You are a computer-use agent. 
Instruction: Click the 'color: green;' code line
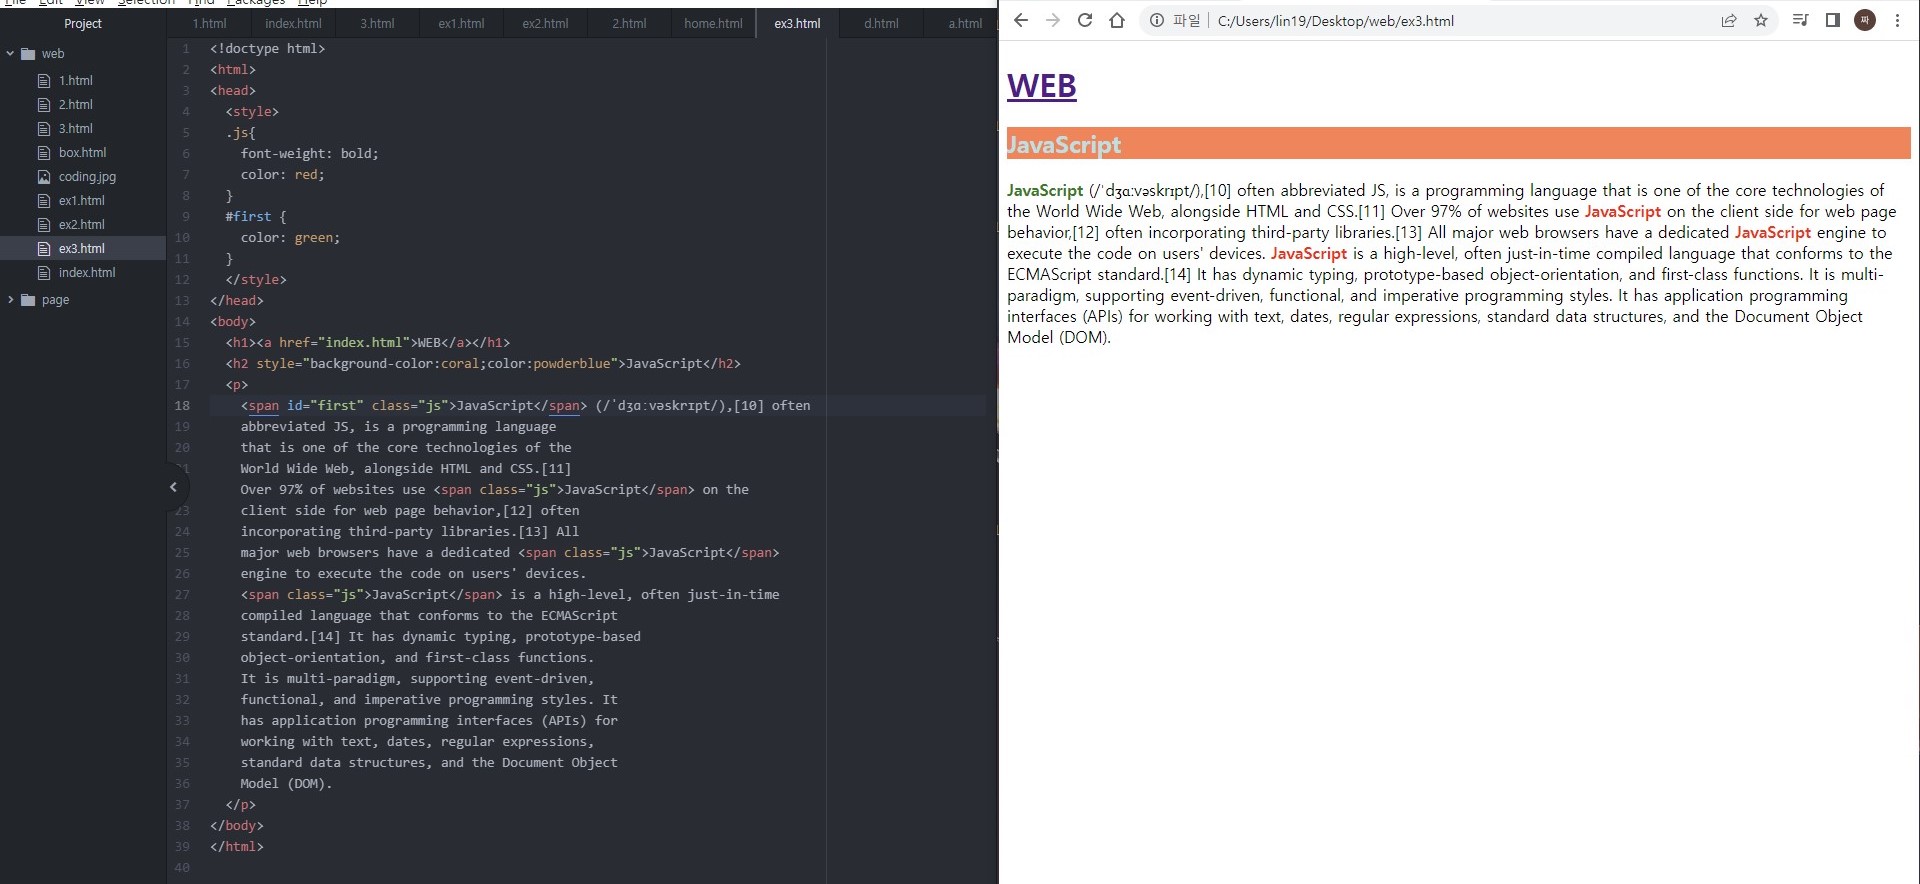pos(290,237)
